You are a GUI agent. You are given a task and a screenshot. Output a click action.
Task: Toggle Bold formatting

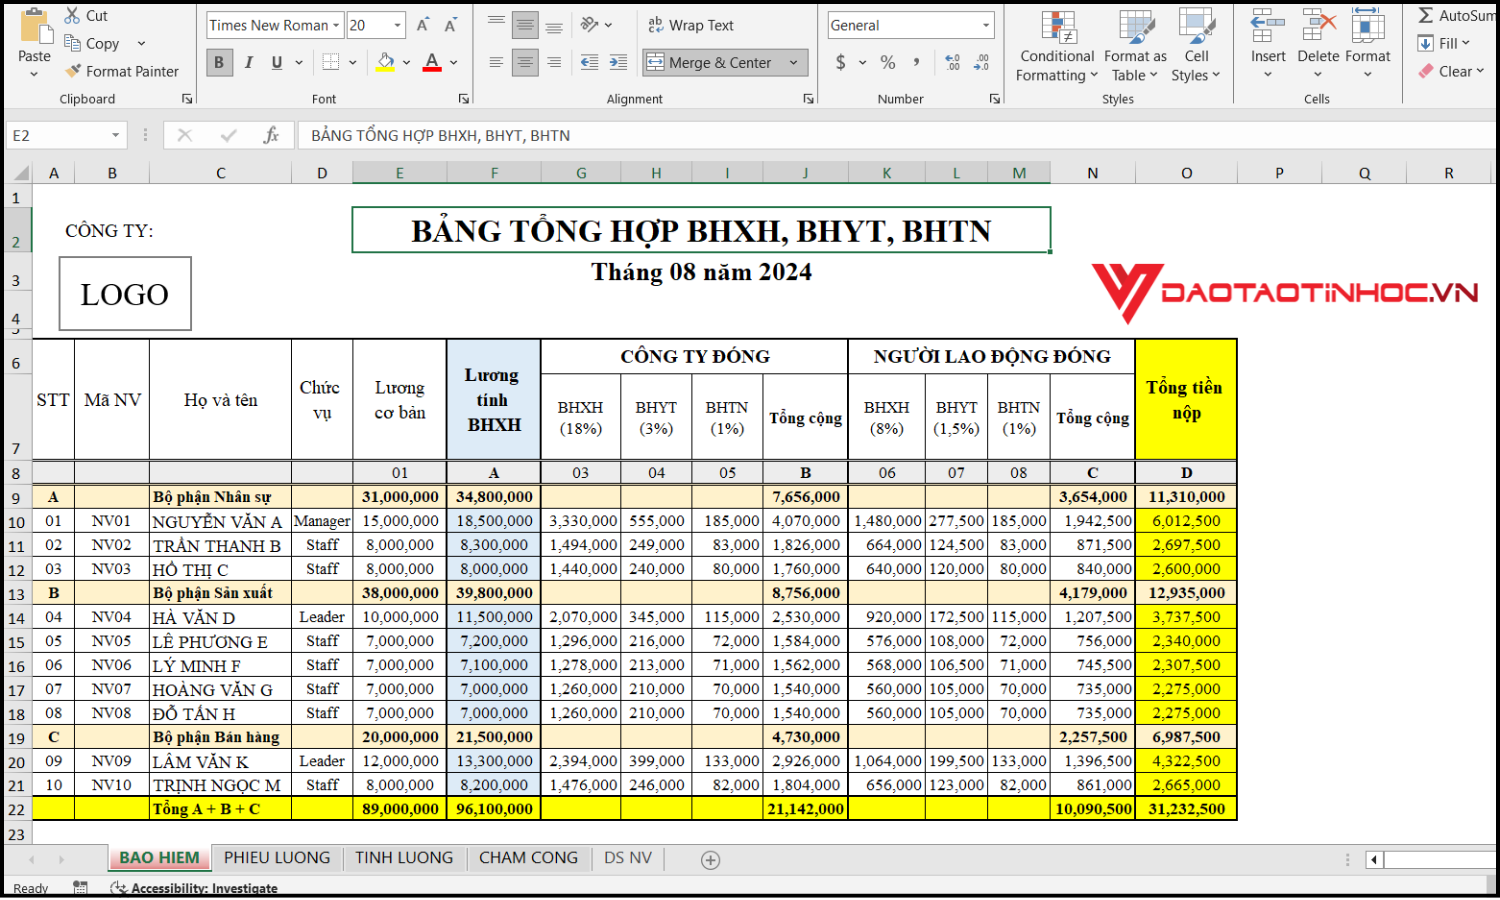tap(219, 62)
